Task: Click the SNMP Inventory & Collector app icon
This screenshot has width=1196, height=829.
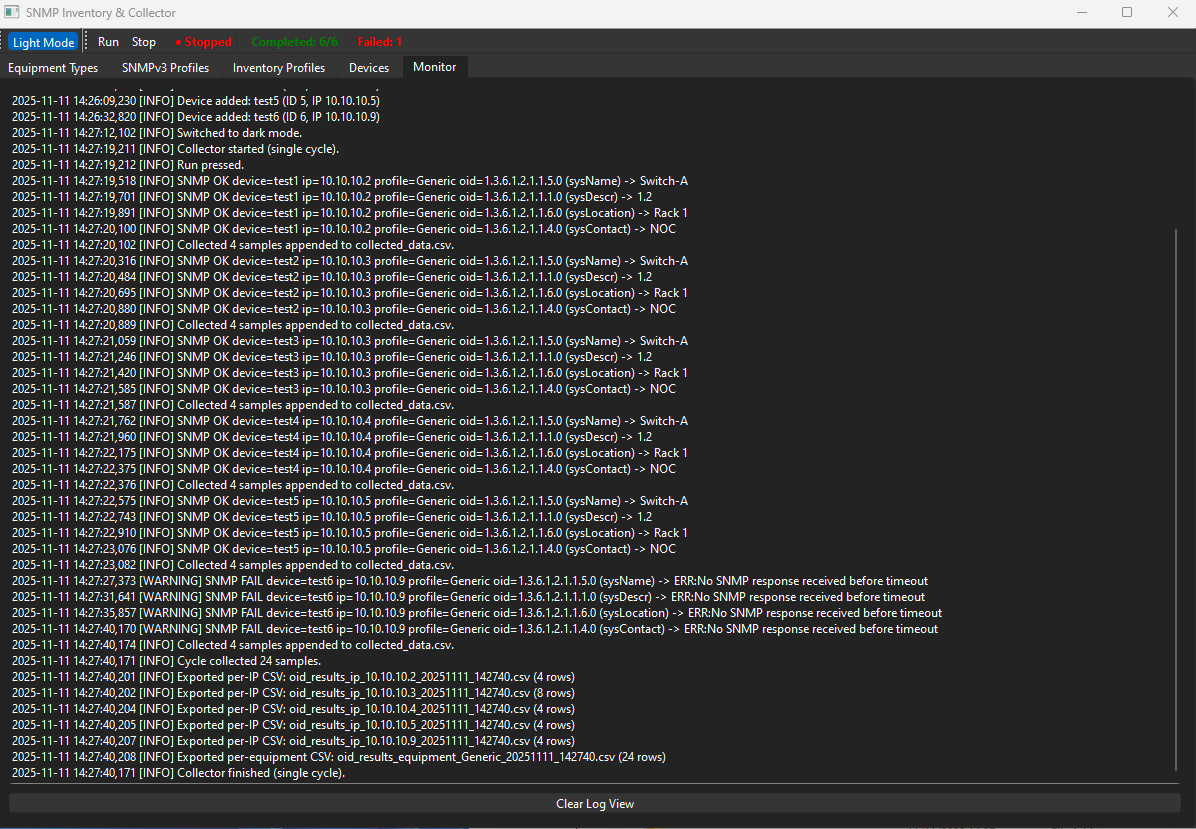Action: point(12,12)
